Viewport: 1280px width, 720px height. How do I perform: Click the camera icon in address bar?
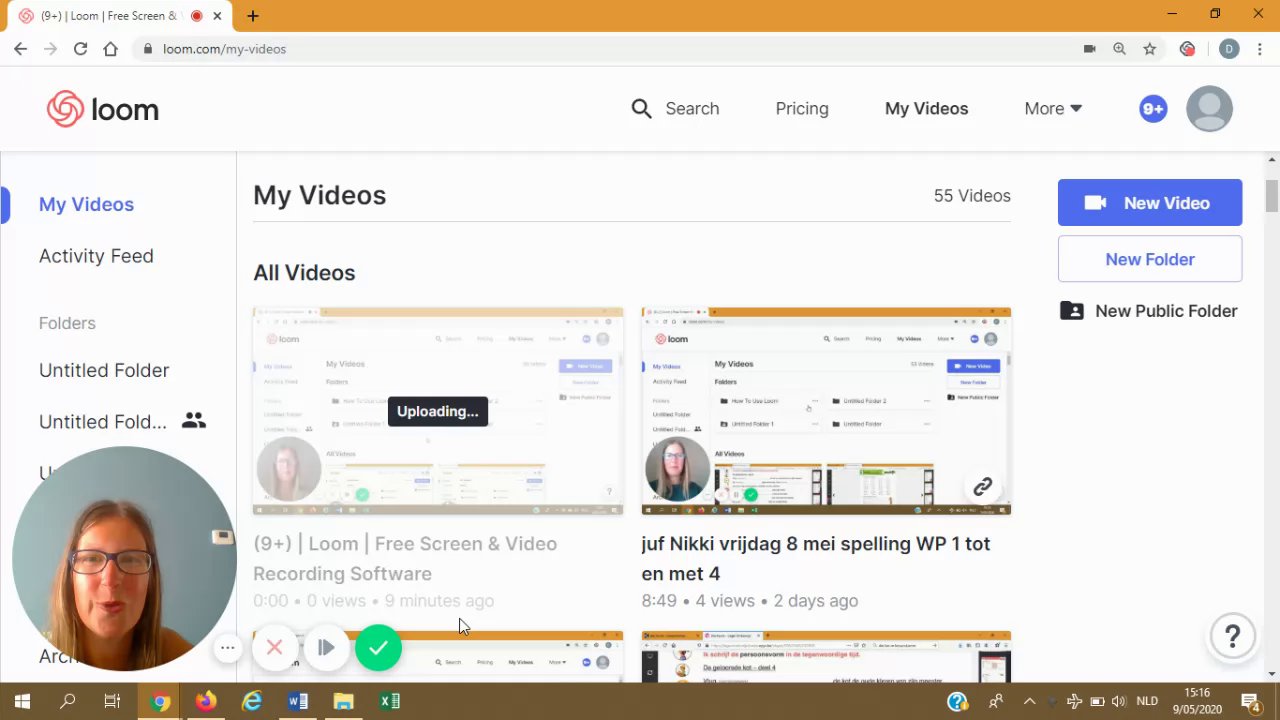1090,48
